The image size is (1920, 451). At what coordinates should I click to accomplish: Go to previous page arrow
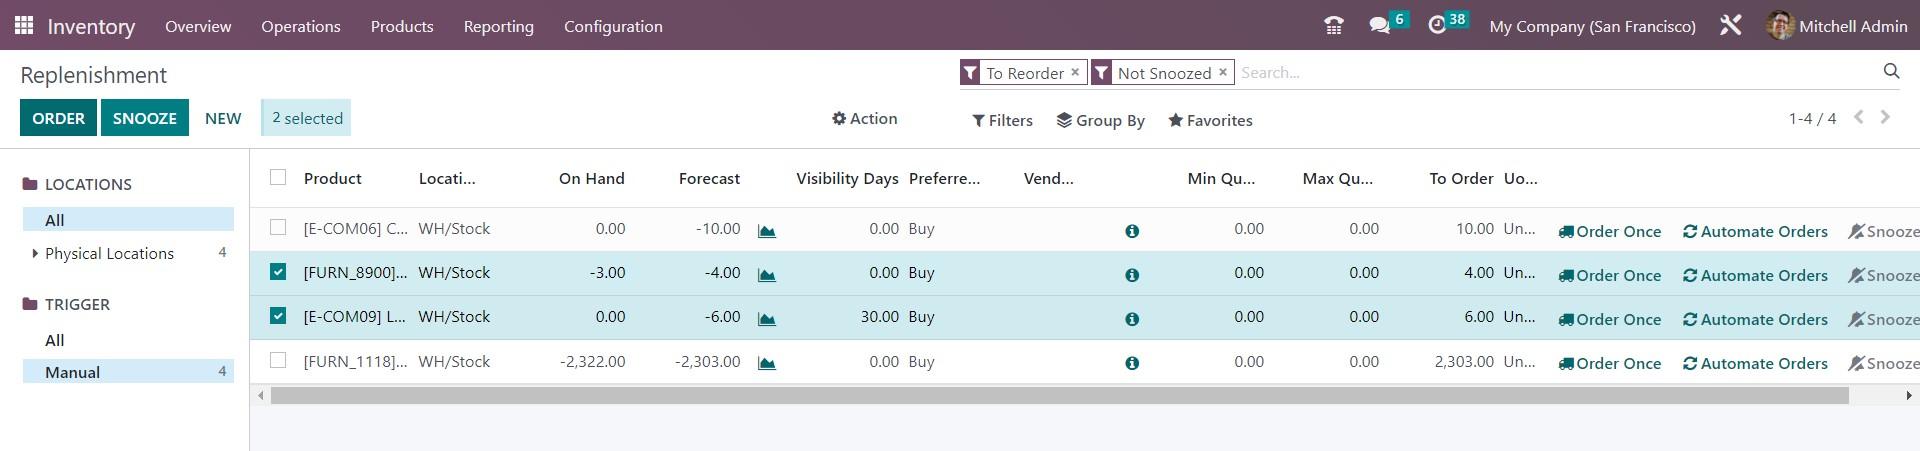(x=1859, y=117)
